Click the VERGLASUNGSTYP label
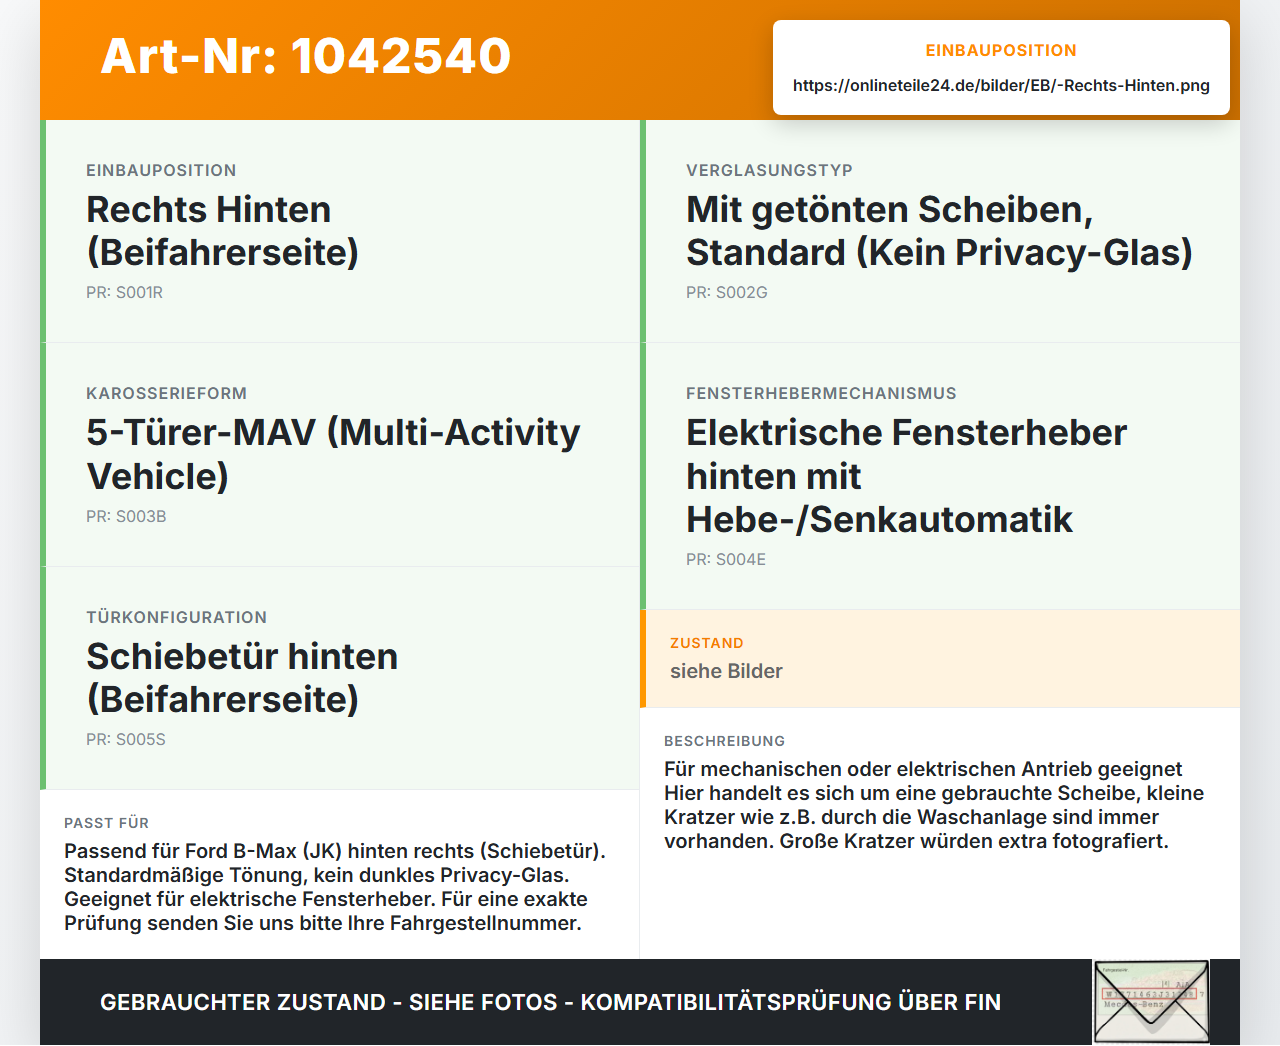The image size is (1280, 1046). pyautogui.click(x=769, y=170)
